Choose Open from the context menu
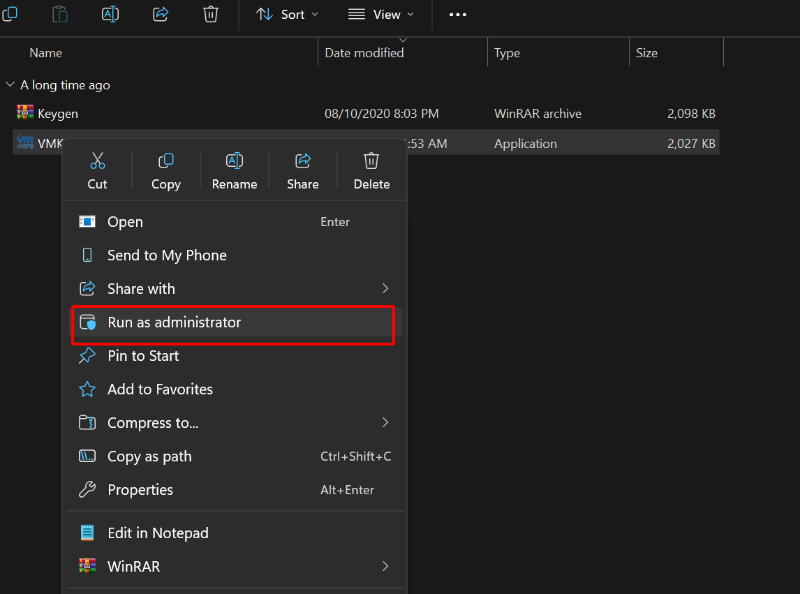The height and width of the screenshot is (594, 800). coord(125,222)
